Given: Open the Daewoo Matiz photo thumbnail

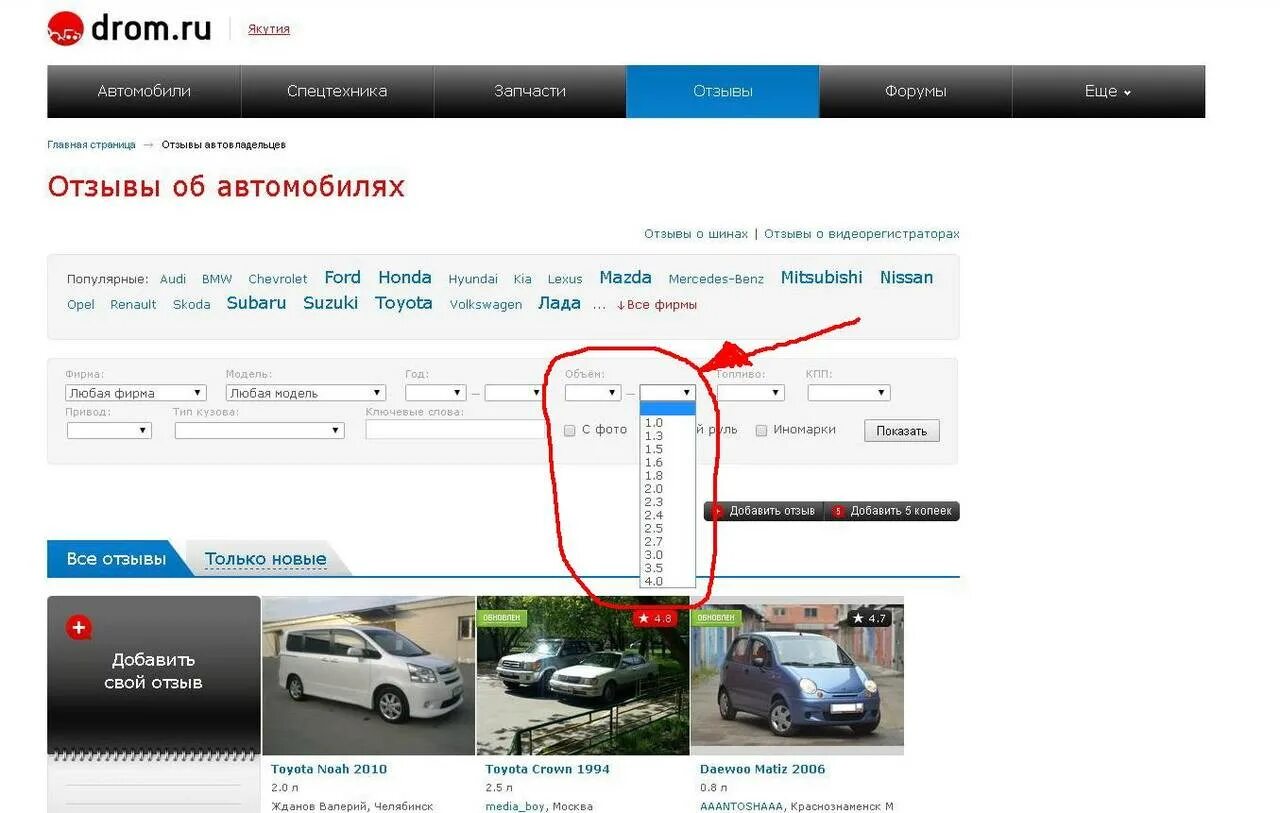Looking at the screenshot, I should coord(797,676).
